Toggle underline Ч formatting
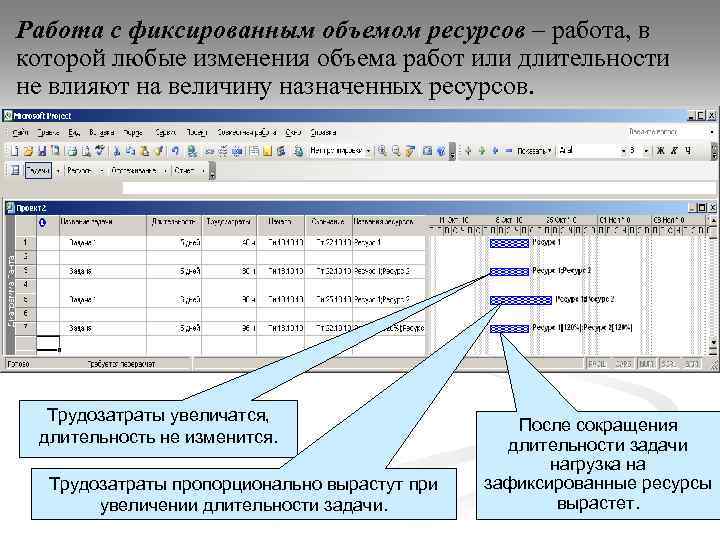The image size is (720, 540). tap(688, 151)
